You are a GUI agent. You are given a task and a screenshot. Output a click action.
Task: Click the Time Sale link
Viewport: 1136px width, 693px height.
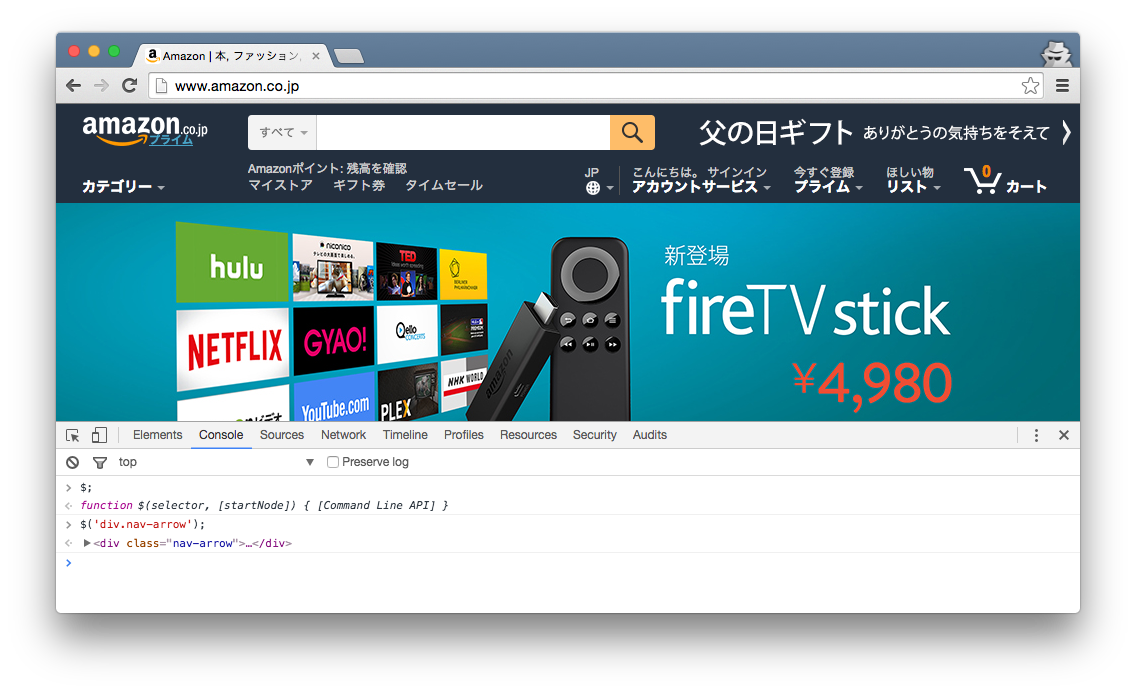click(x=443, y=185)
